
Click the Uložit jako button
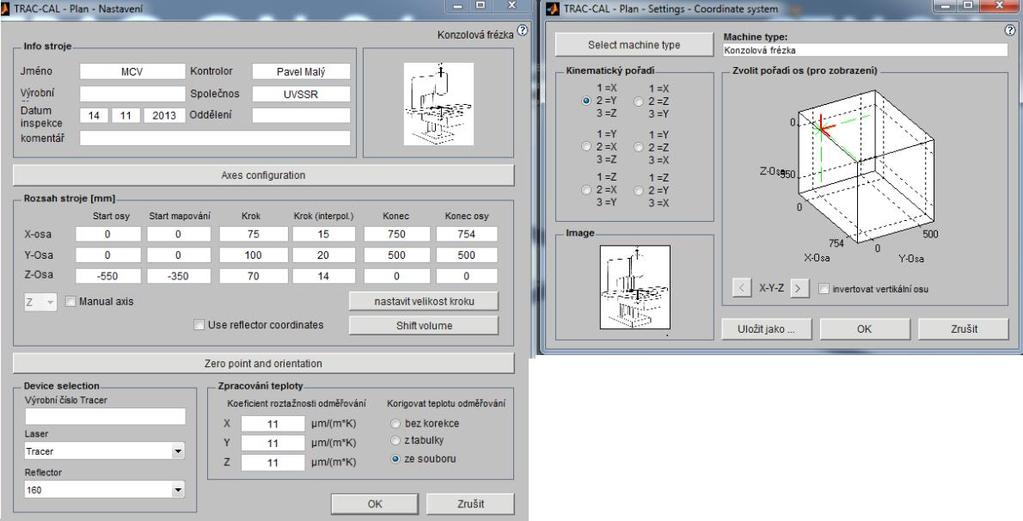click(x=767, y=329)
